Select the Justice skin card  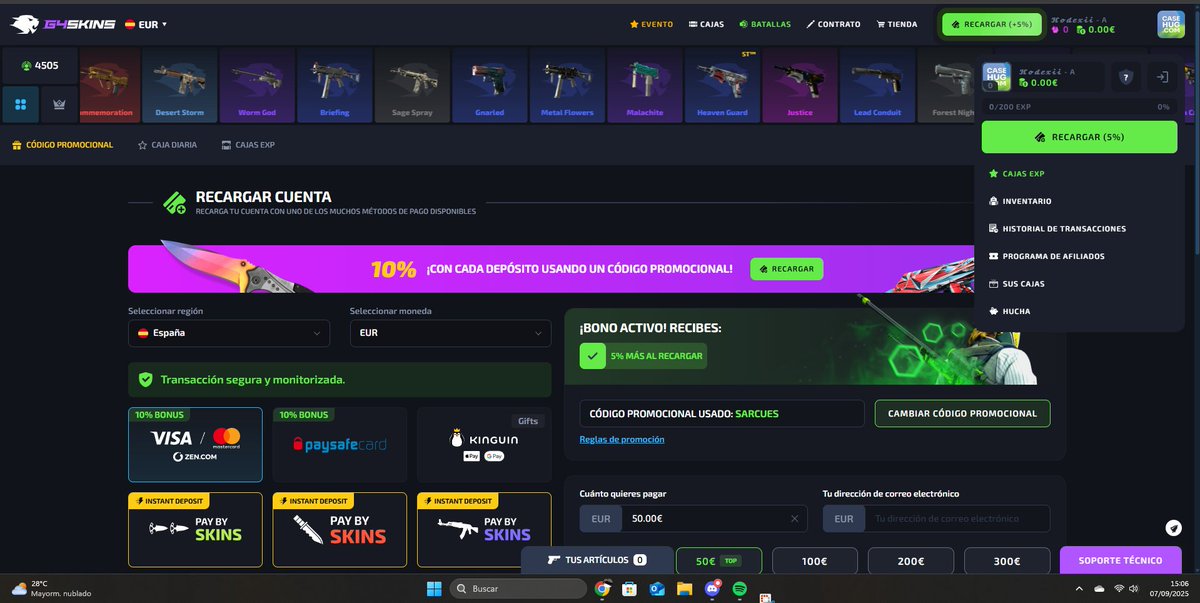(799, 86)
